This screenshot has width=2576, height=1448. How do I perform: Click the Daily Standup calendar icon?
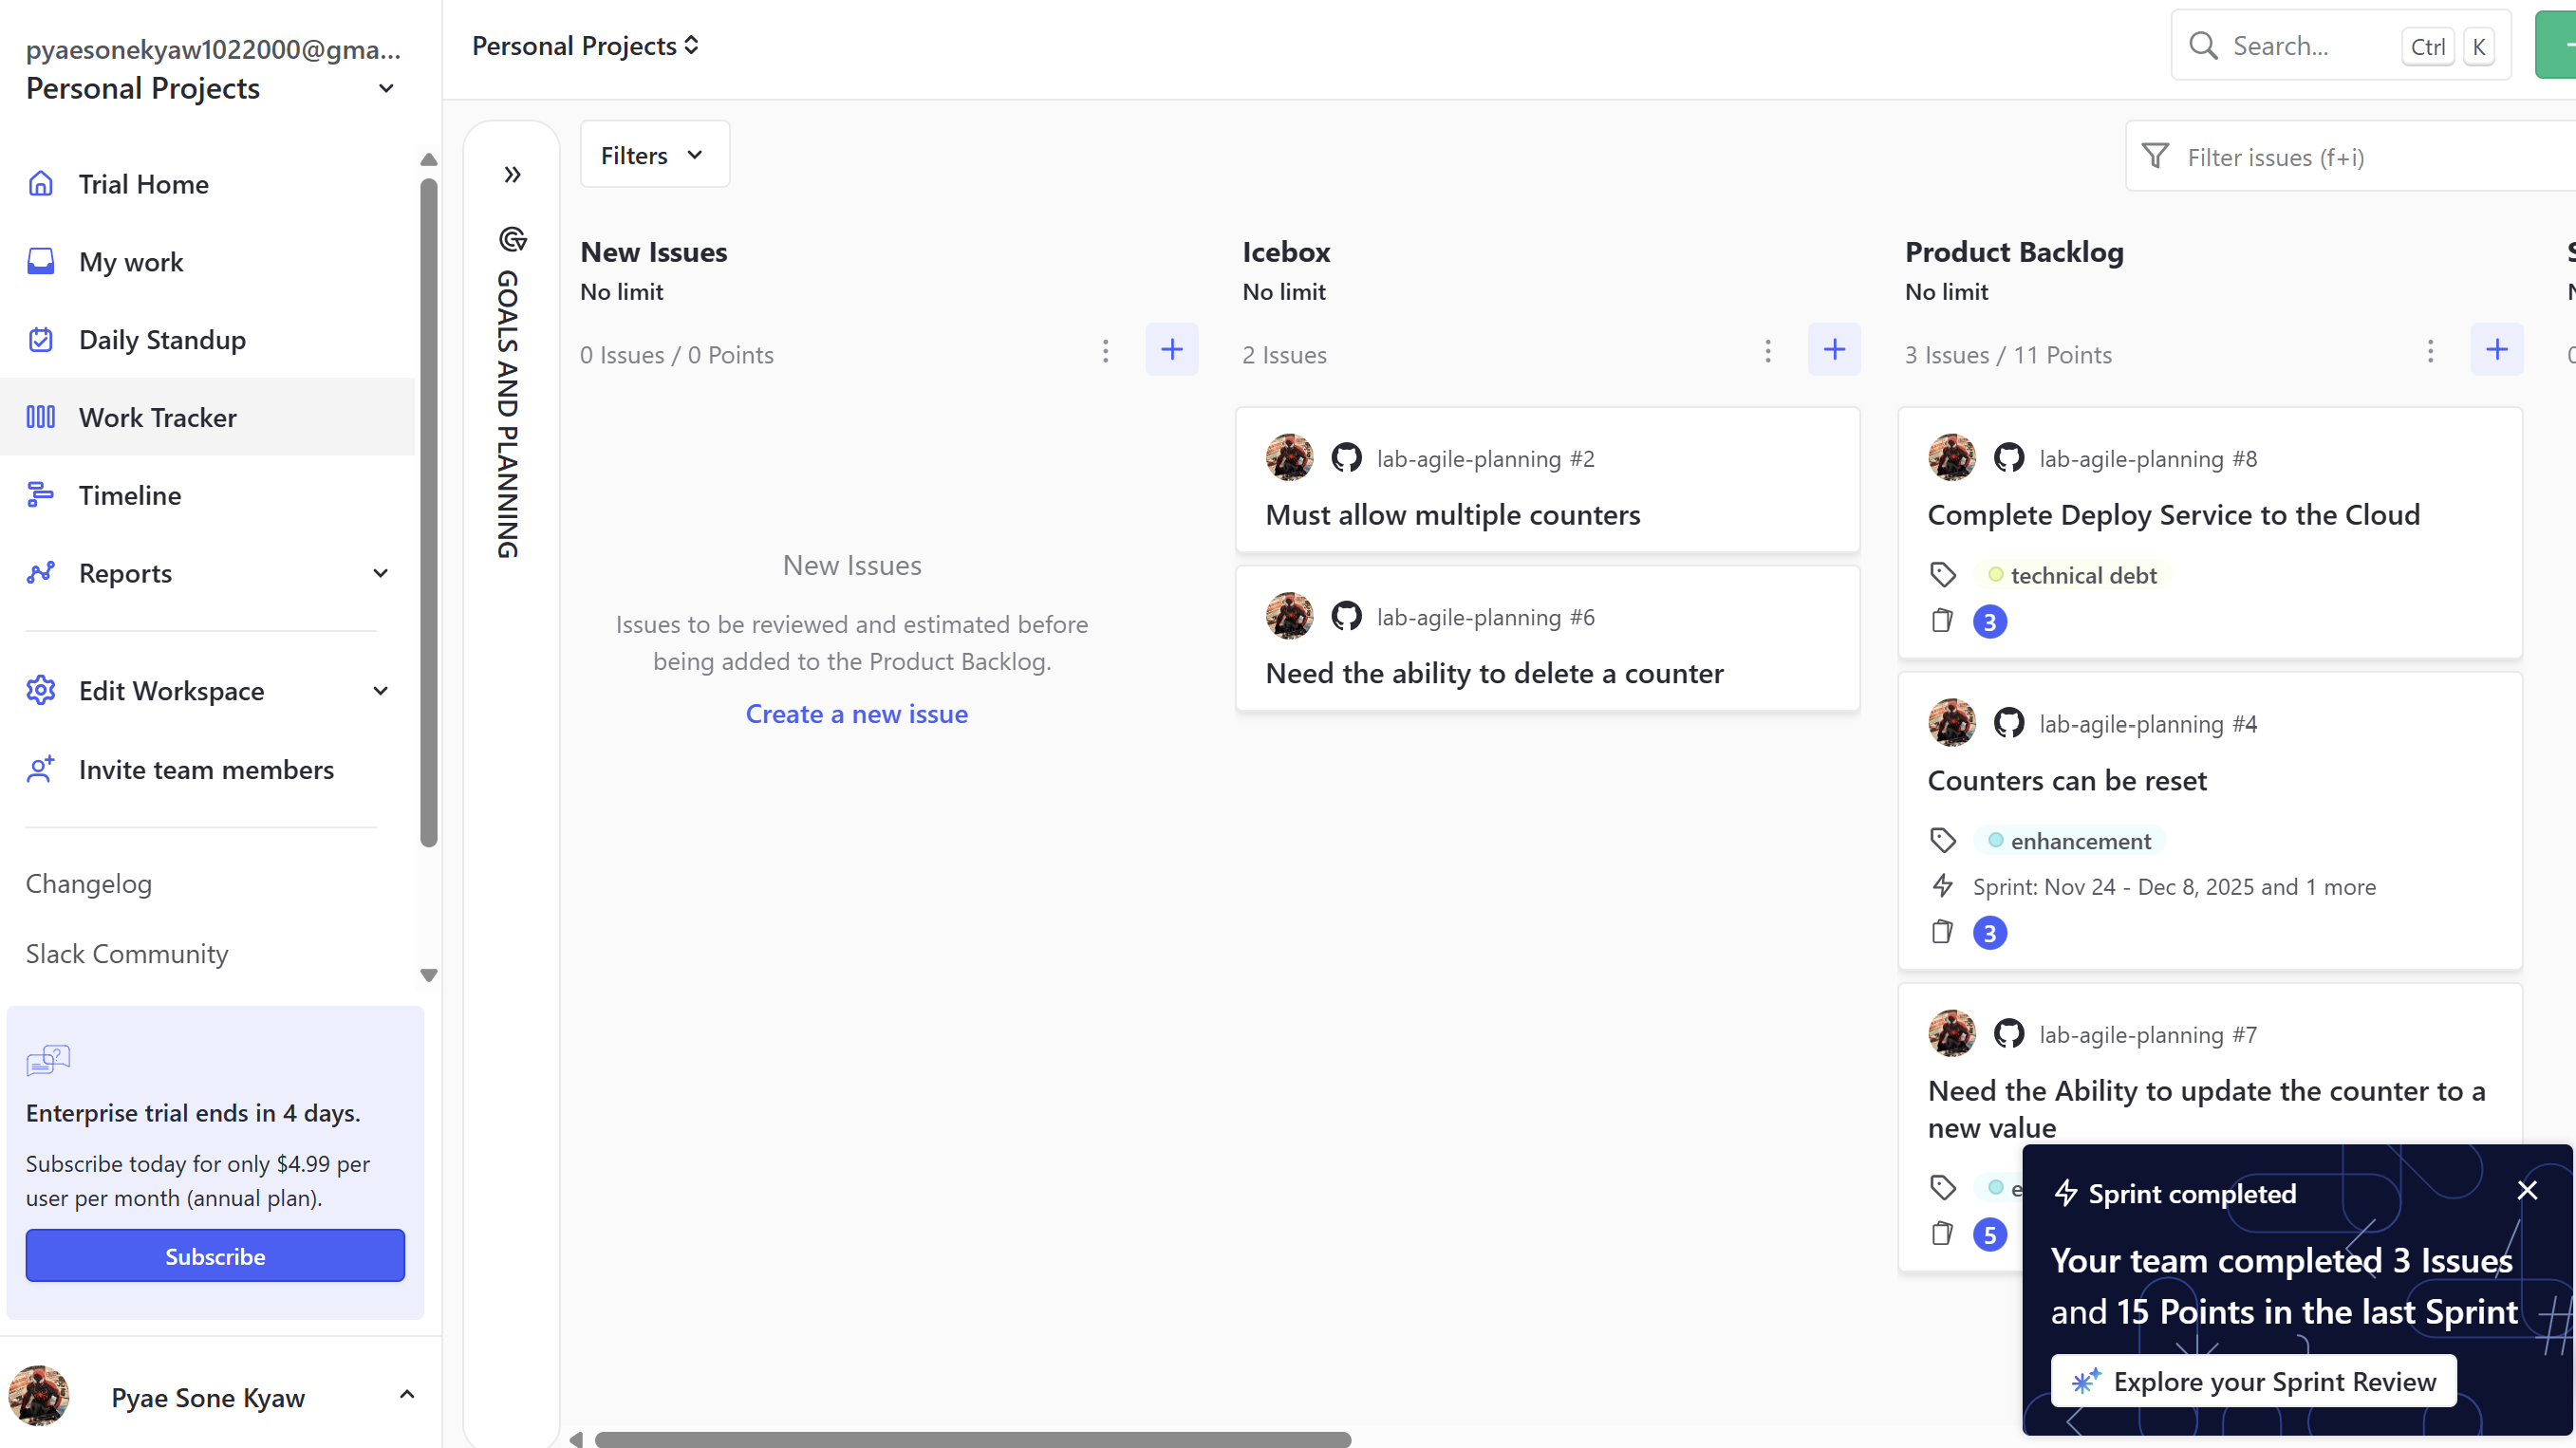tap(40, 339)
